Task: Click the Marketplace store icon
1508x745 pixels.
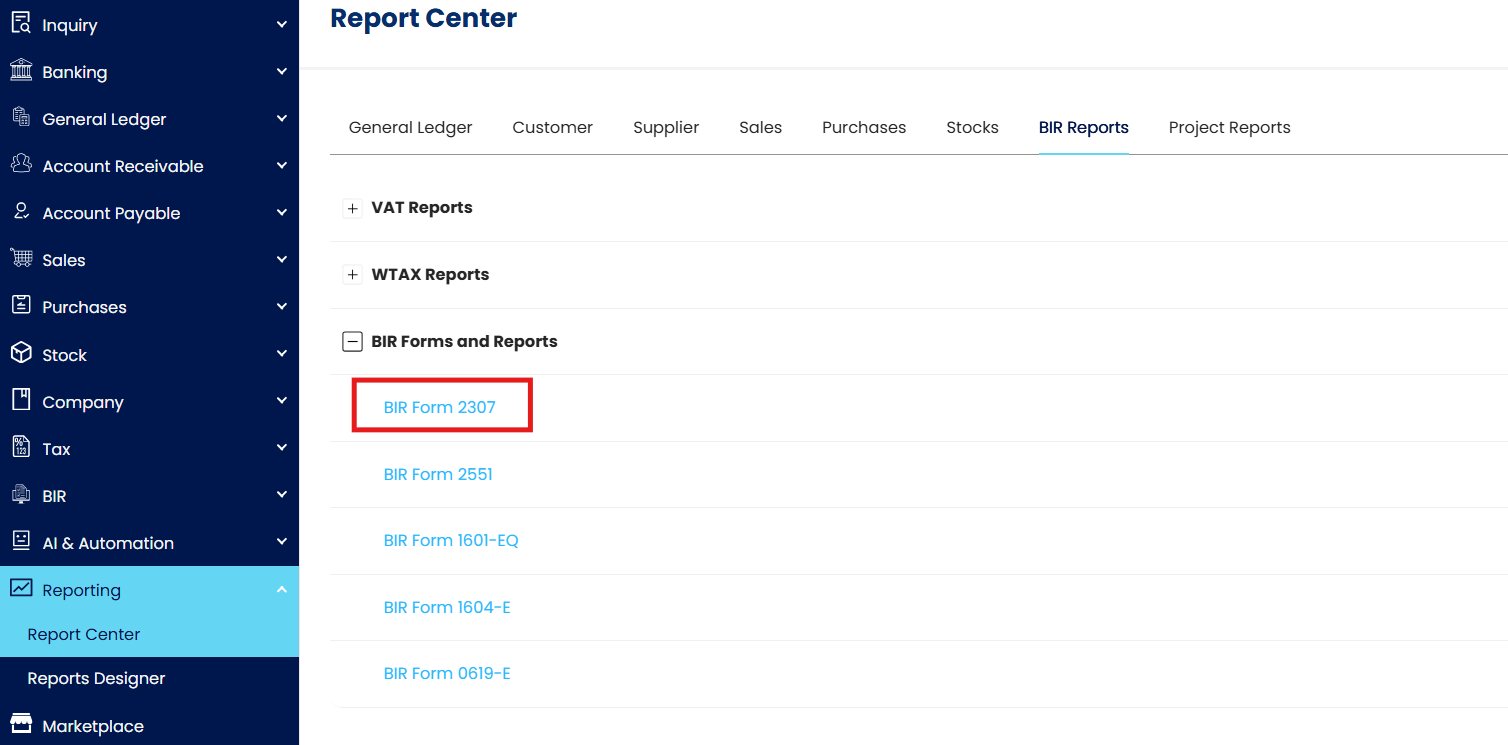Action: (x=20, y=724)
